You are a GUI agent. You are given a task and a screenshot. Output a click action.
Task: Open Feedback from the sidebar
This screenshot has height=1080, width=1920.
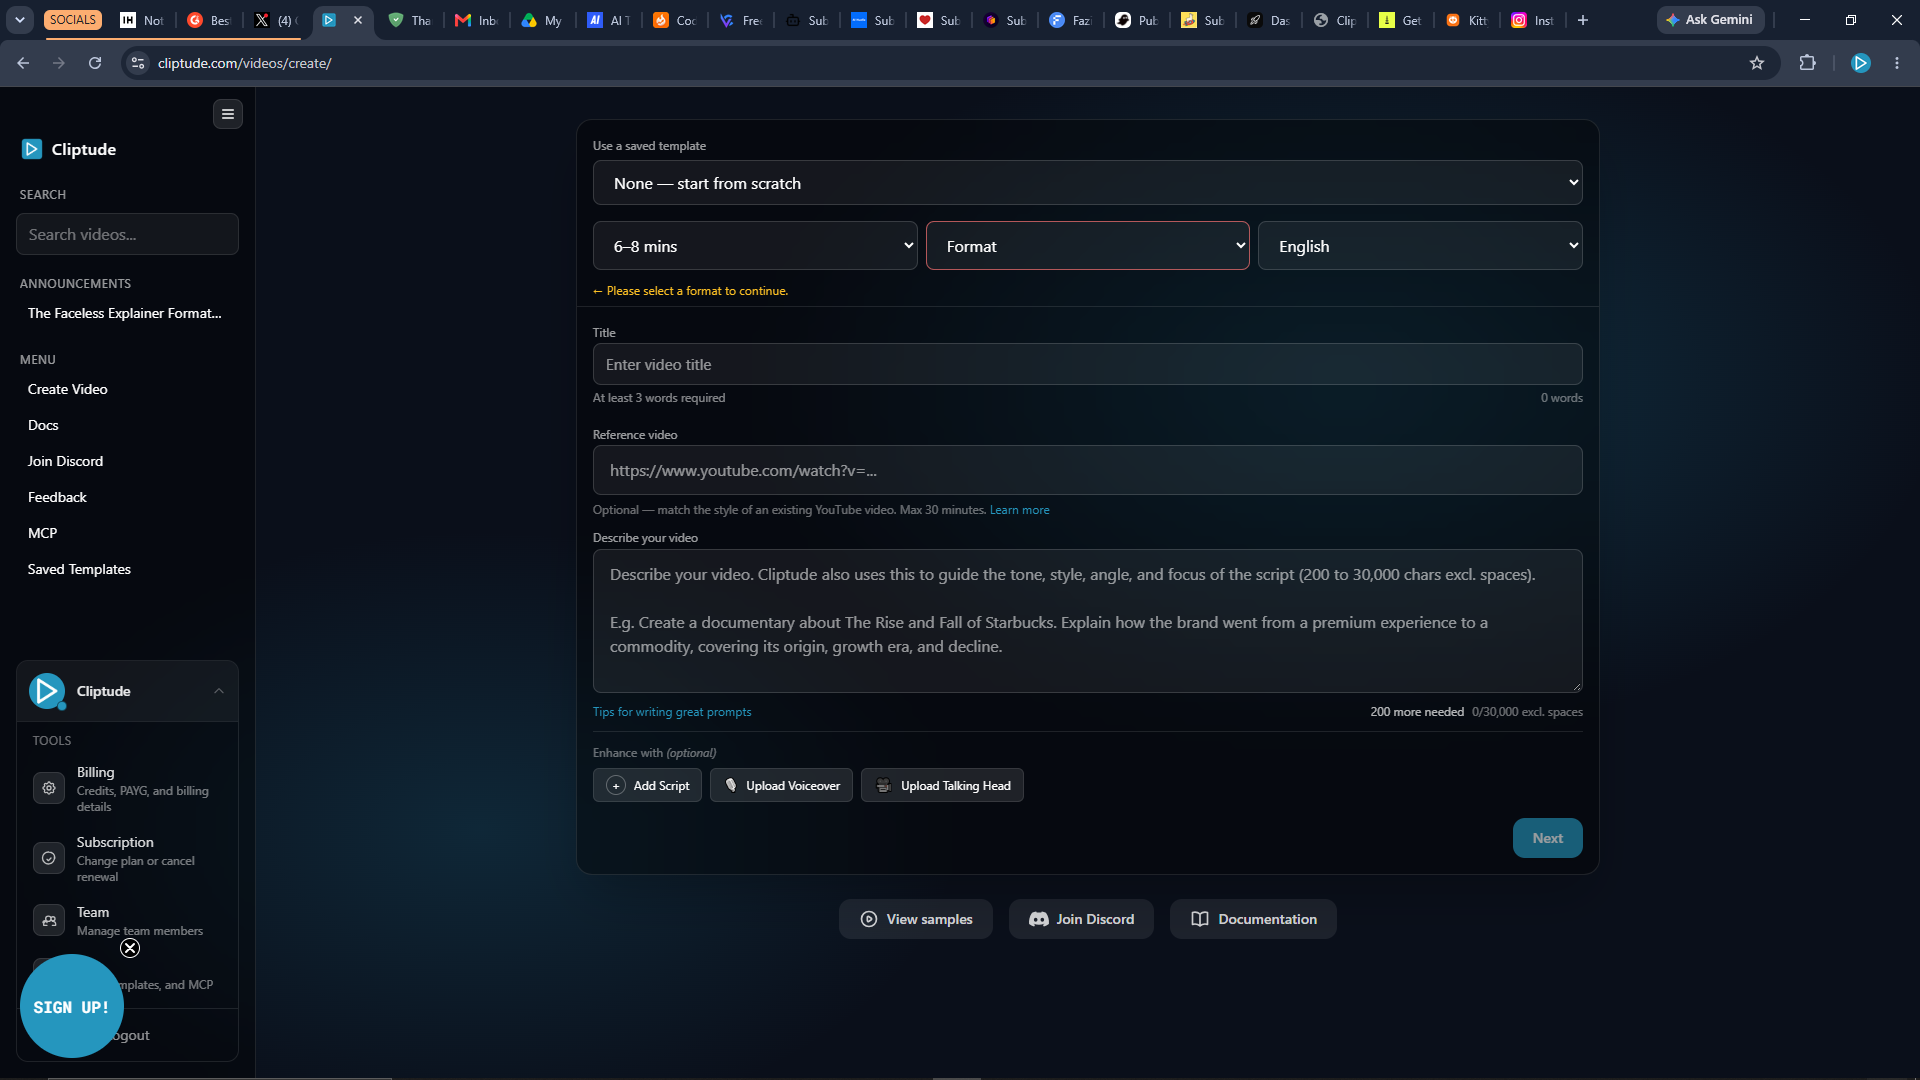pyautogui.click(x=57, y=497)
